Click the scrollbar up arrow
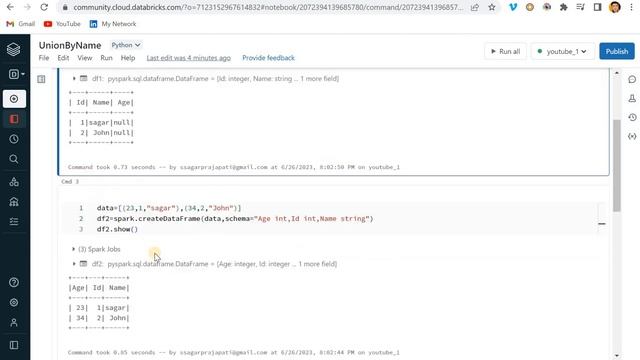 coord(617,73)
